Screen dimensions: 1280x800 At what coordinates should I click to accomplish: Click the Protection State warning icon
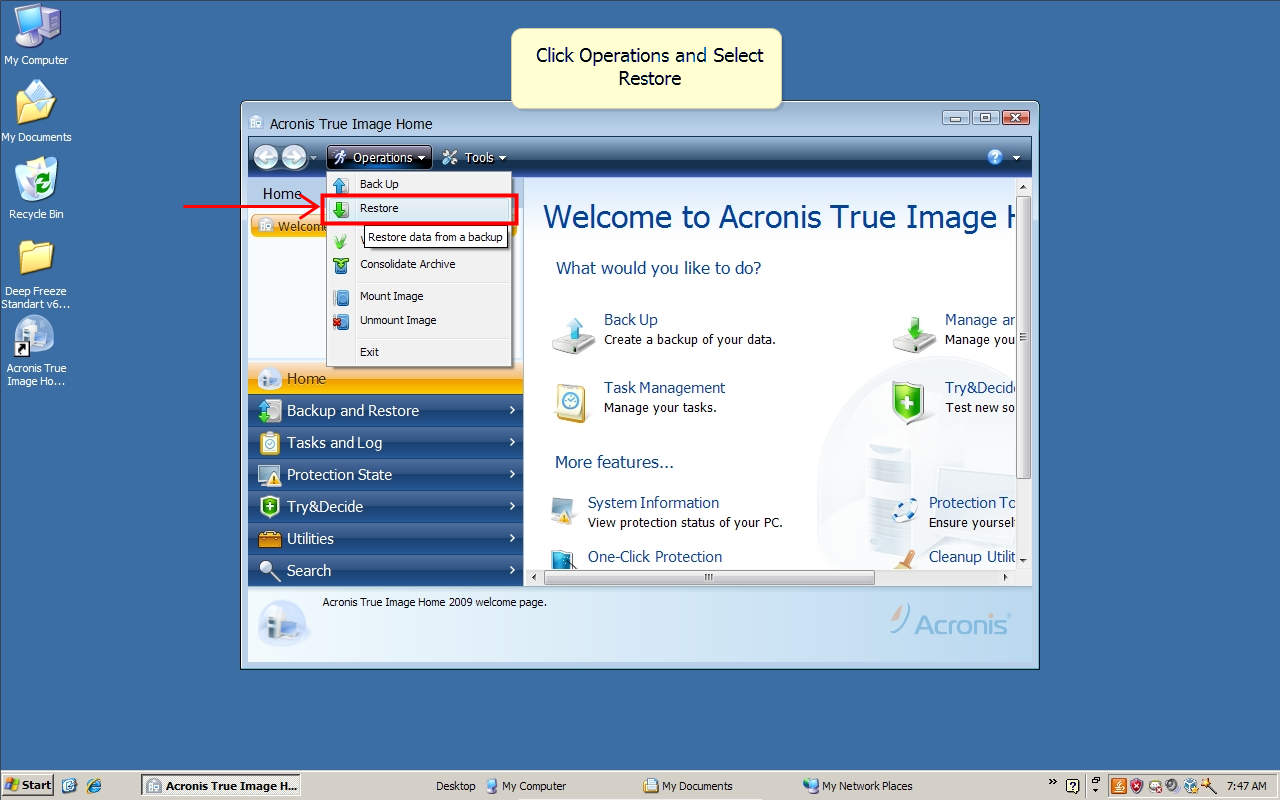[x=270, y=474]
